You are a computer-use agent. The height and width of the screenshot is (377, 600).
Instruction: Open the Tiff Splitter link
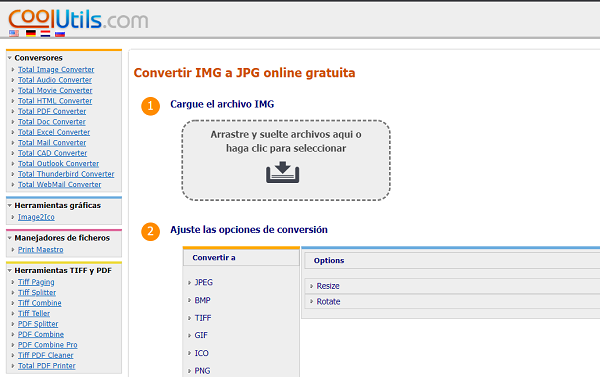click(x=37, y=292)
